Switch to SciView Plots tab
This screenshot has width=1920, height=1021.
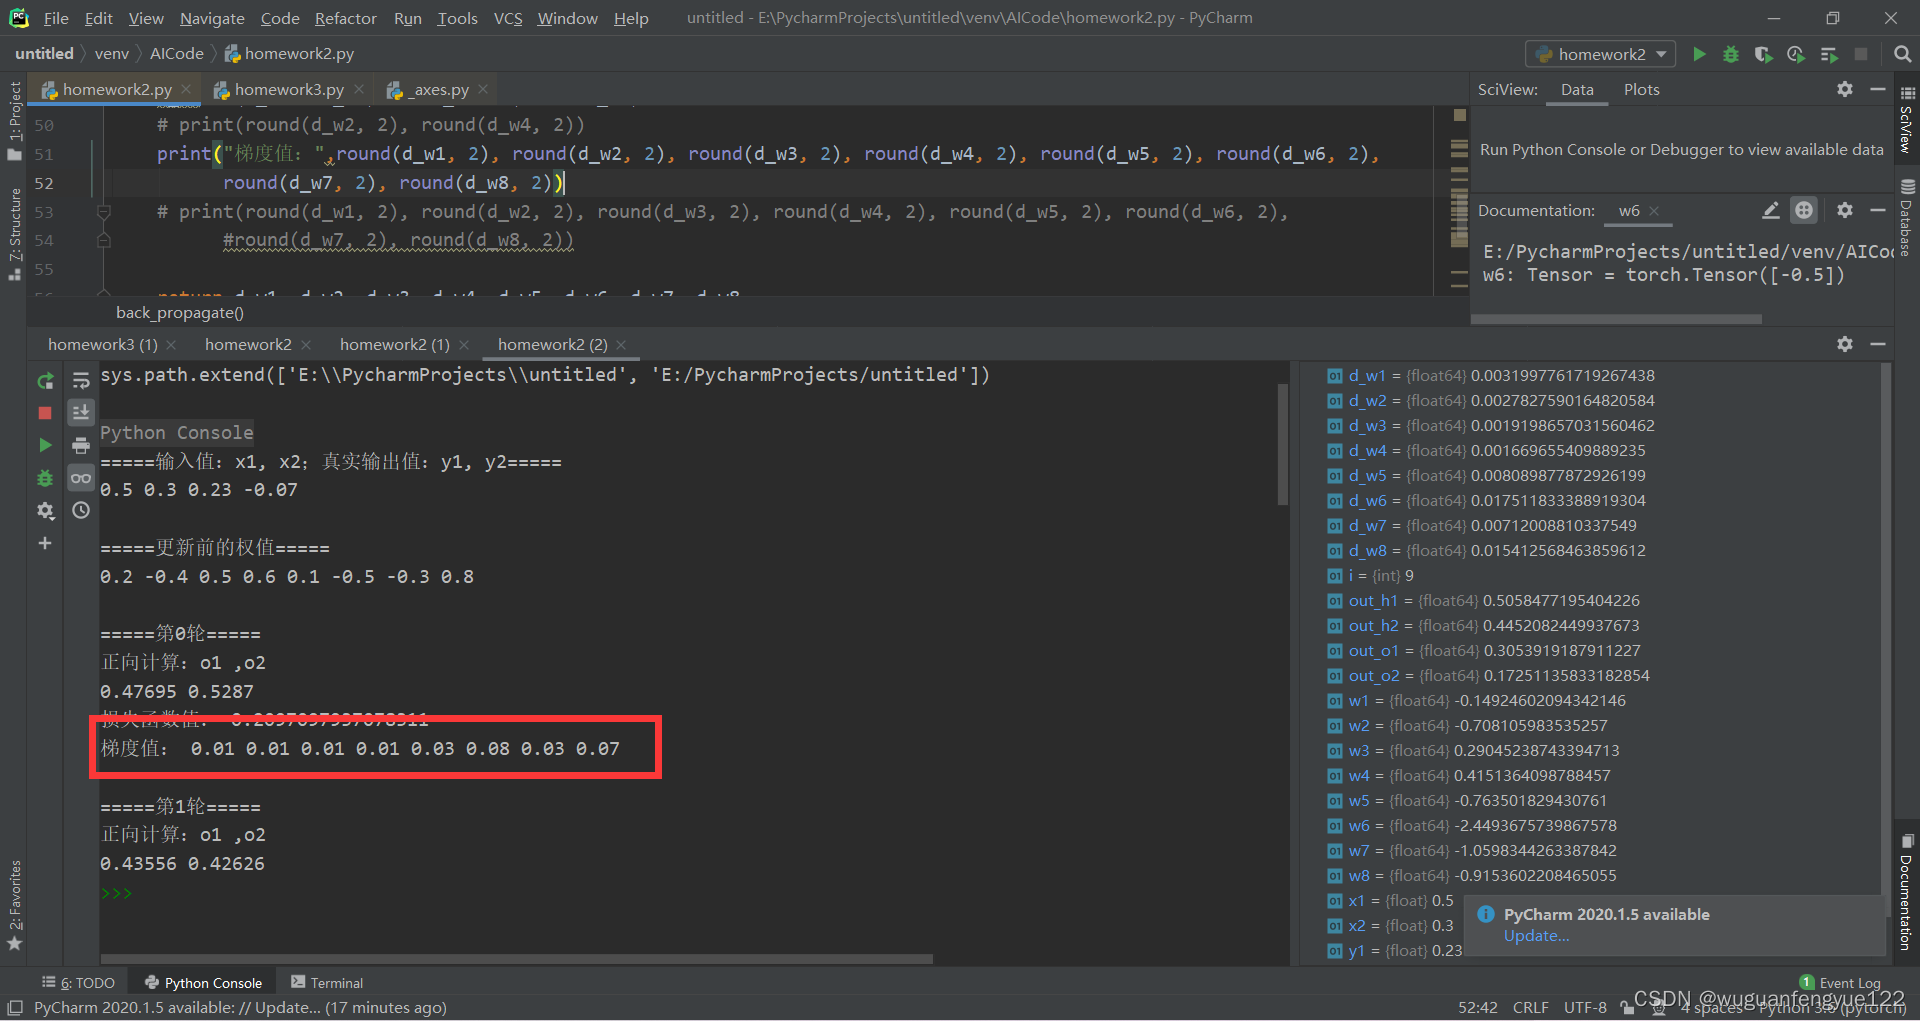(x=1641, y=89)
